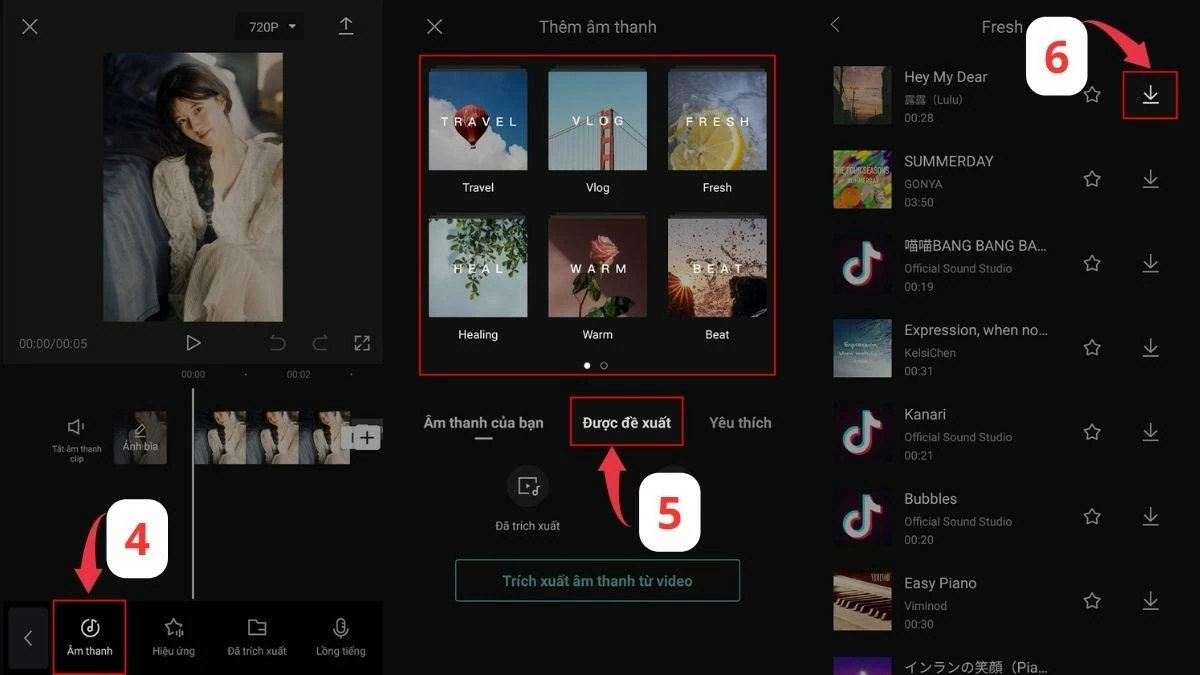
Task: Add a clip with the plus button
Action: click(366, 437)
